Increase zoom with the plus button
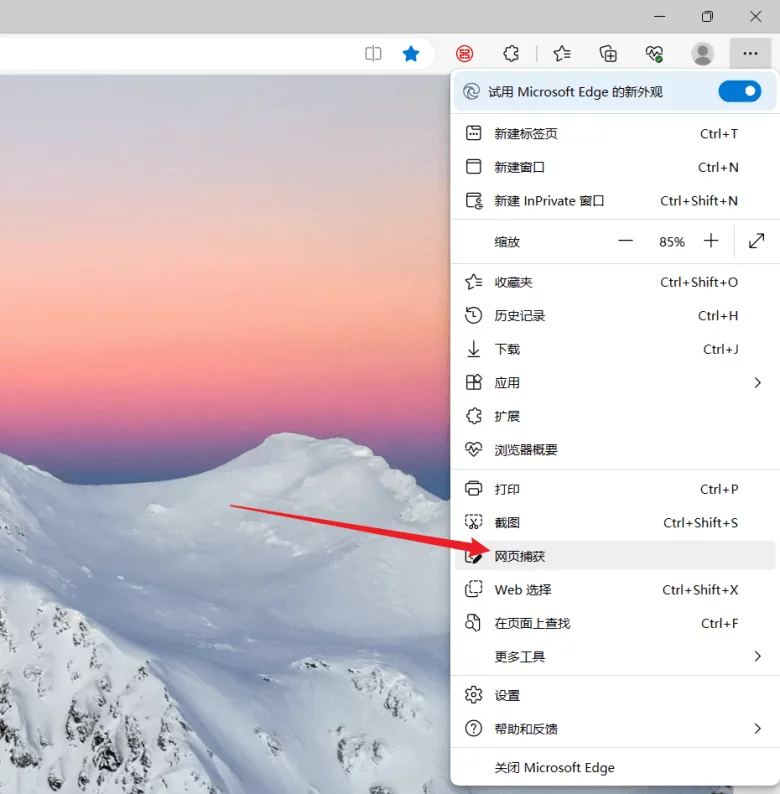Screen dimensions: 780x794 [x=711, y=241]
